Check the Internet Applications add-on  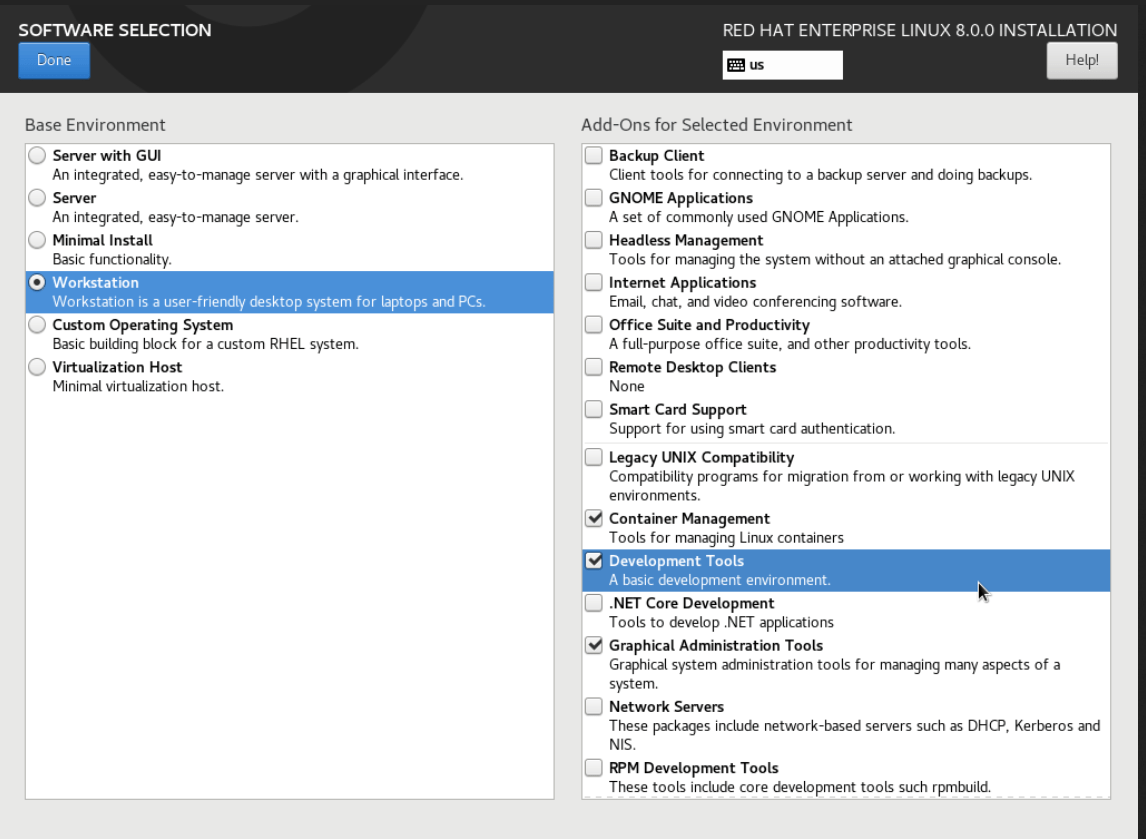(593, 281)
